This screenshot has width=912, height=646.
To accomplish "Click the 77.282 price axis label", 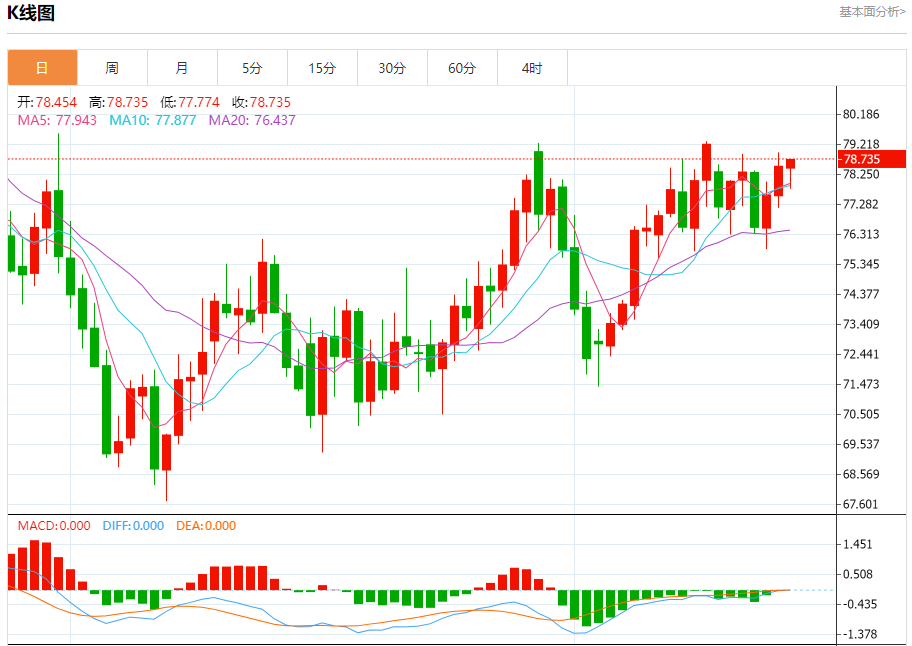I will click(861, 204).
